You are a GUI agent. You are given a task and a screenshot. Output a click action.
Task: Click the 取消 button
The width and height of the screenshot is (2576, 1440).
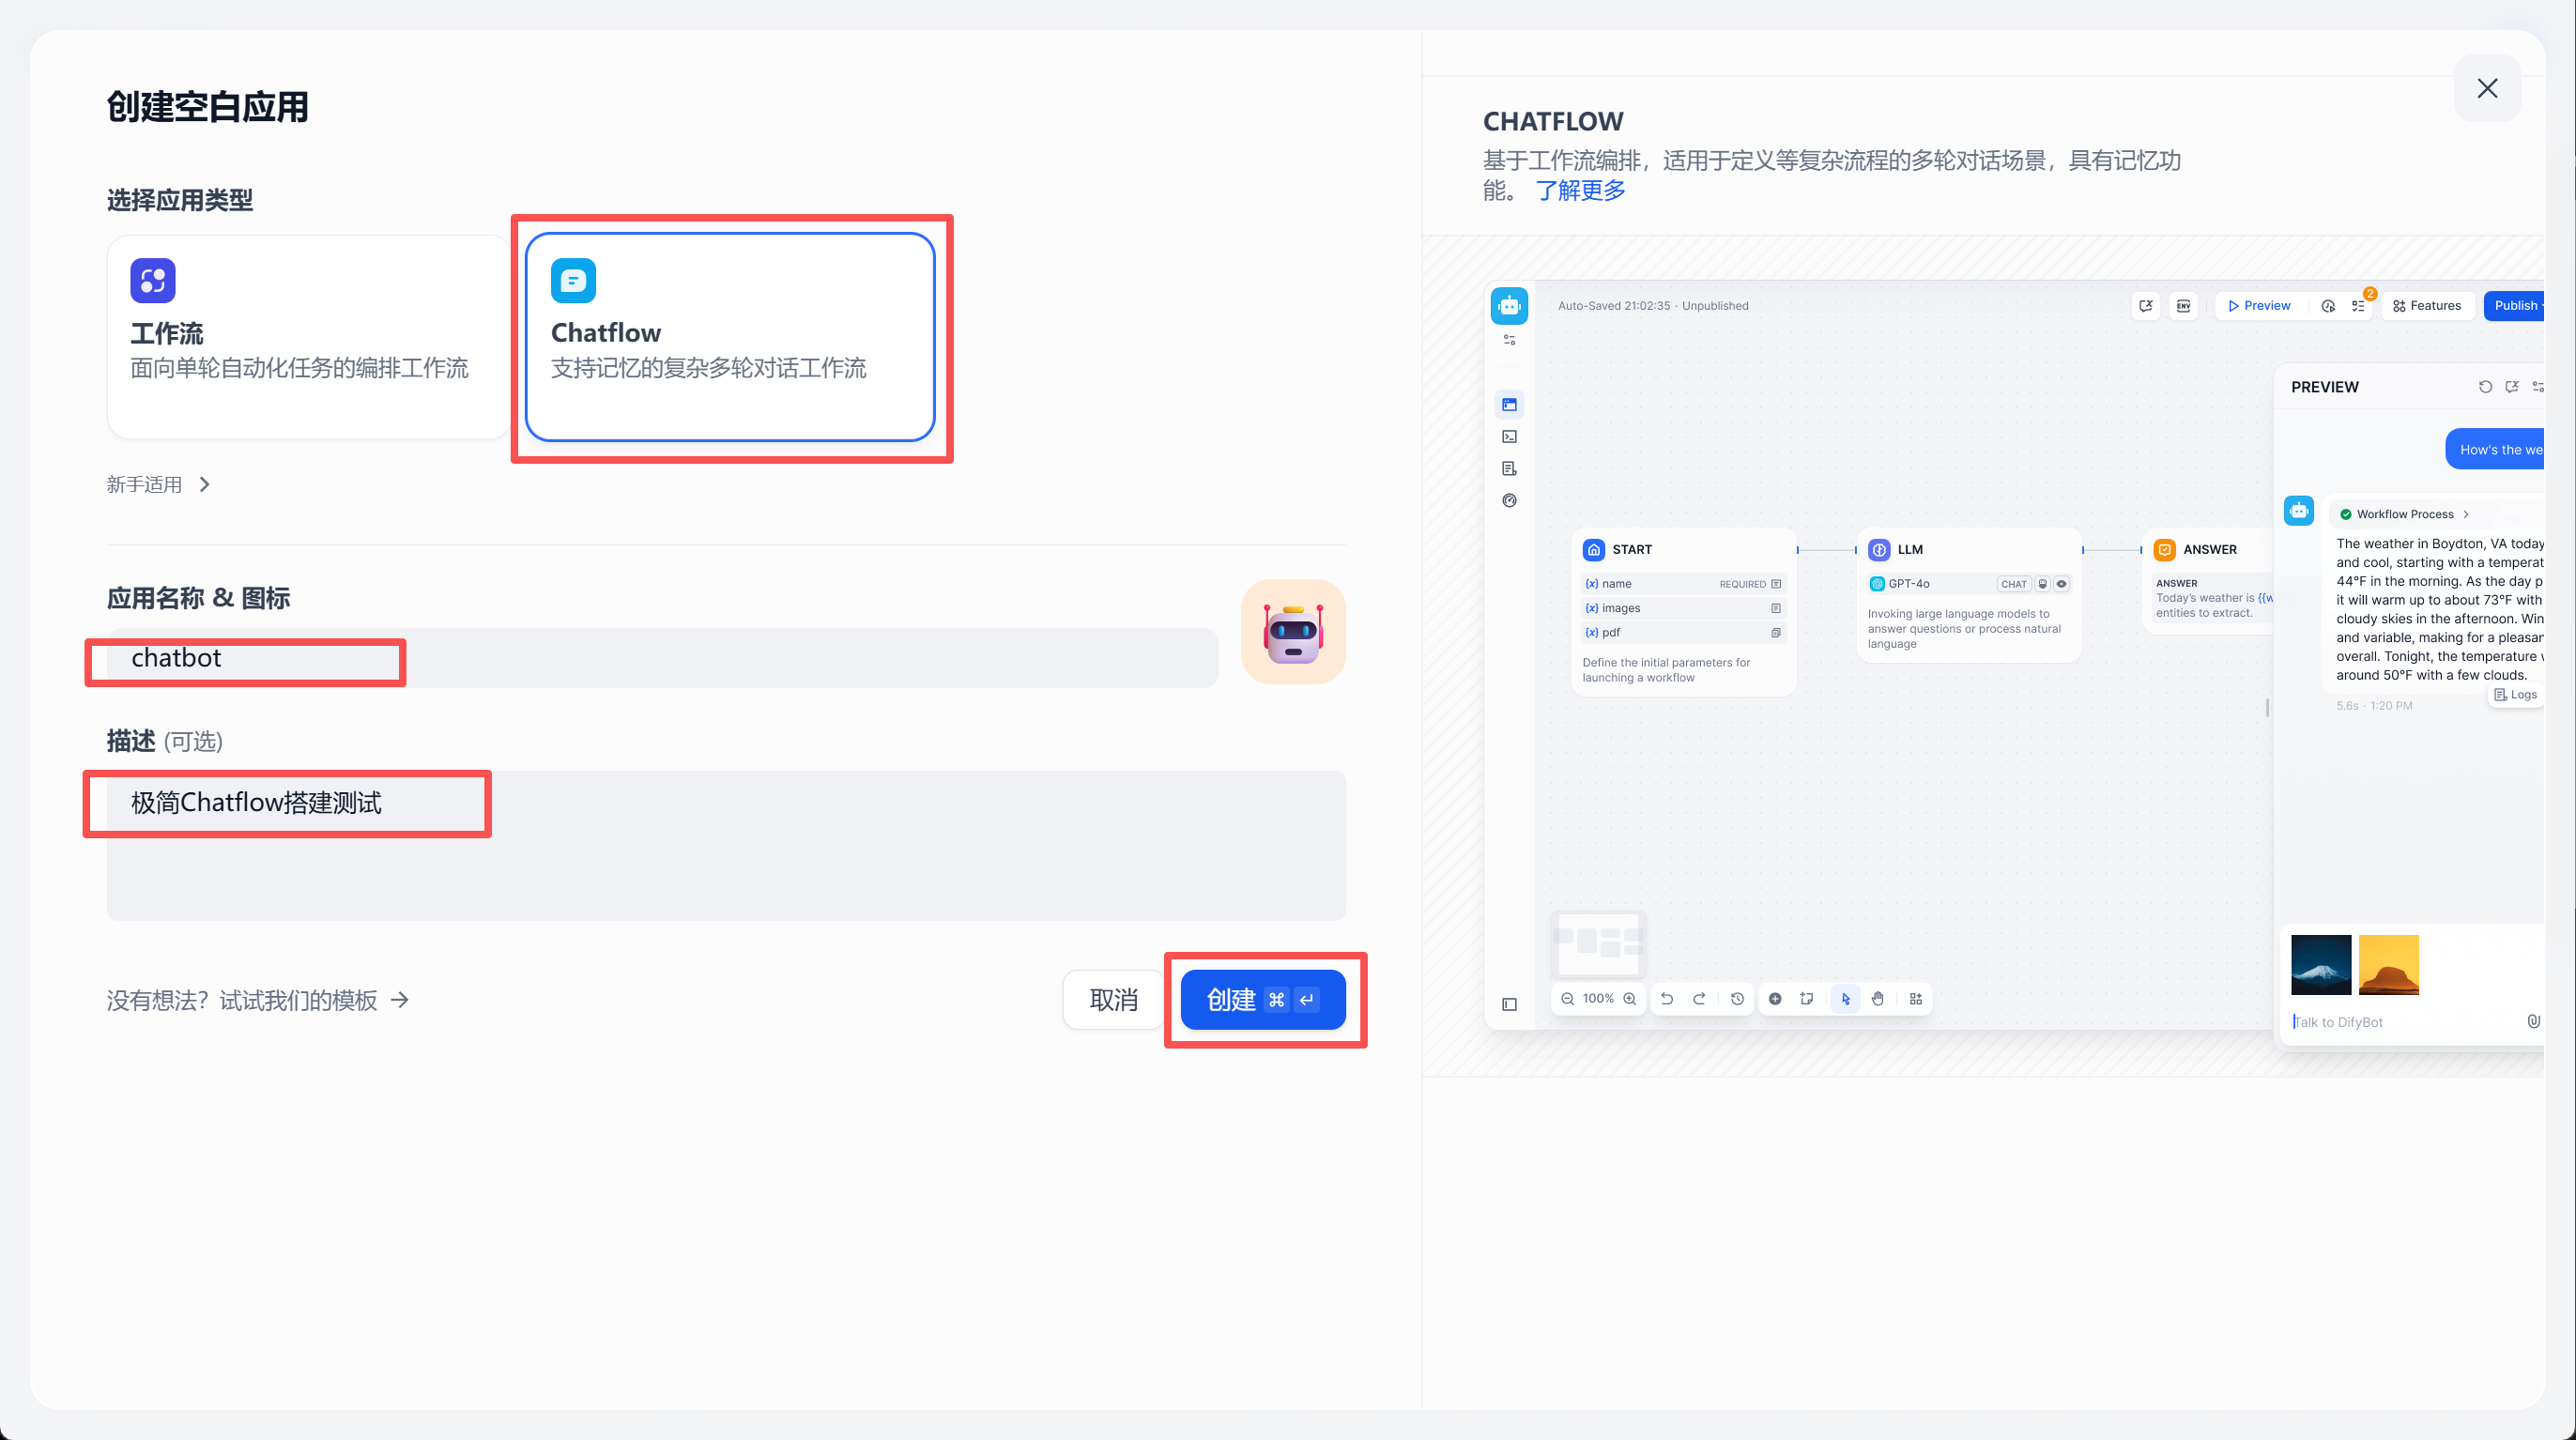1113,1000
